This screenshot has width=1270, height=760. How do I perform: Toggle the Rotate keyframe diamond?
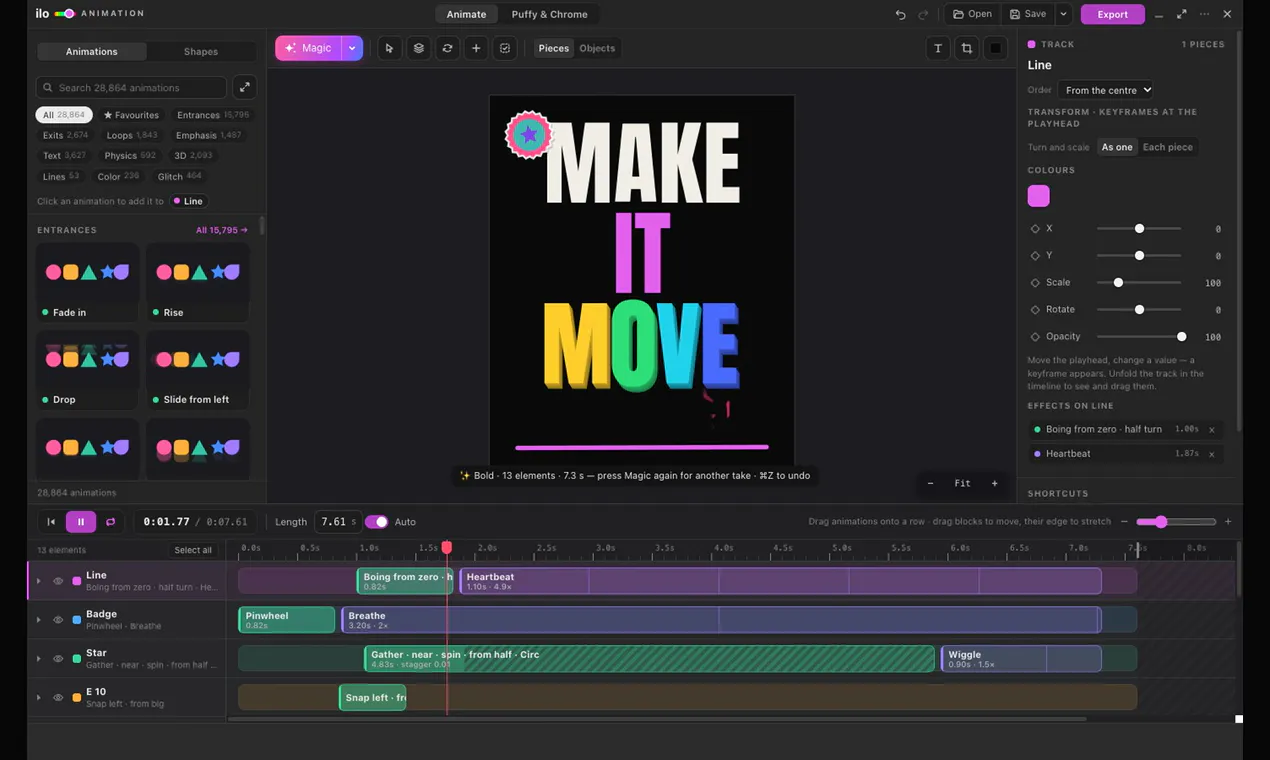tap(1035, 310)
